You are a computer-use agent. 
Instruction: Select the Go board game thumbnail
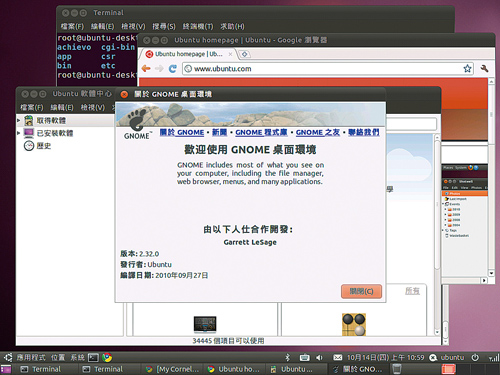coord(354,324)
